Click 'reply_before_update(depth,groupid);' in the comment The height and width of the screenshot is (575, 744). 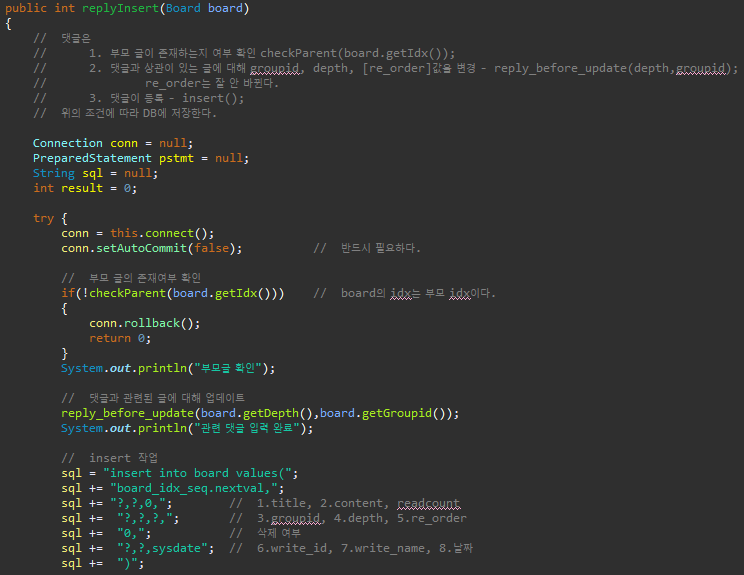[616, 68]
